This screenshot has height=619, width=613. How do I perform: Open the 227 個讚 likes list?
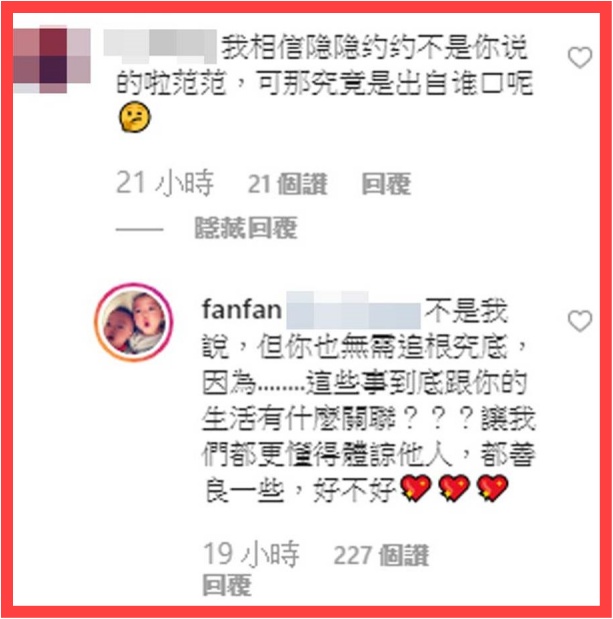(381, 555)
